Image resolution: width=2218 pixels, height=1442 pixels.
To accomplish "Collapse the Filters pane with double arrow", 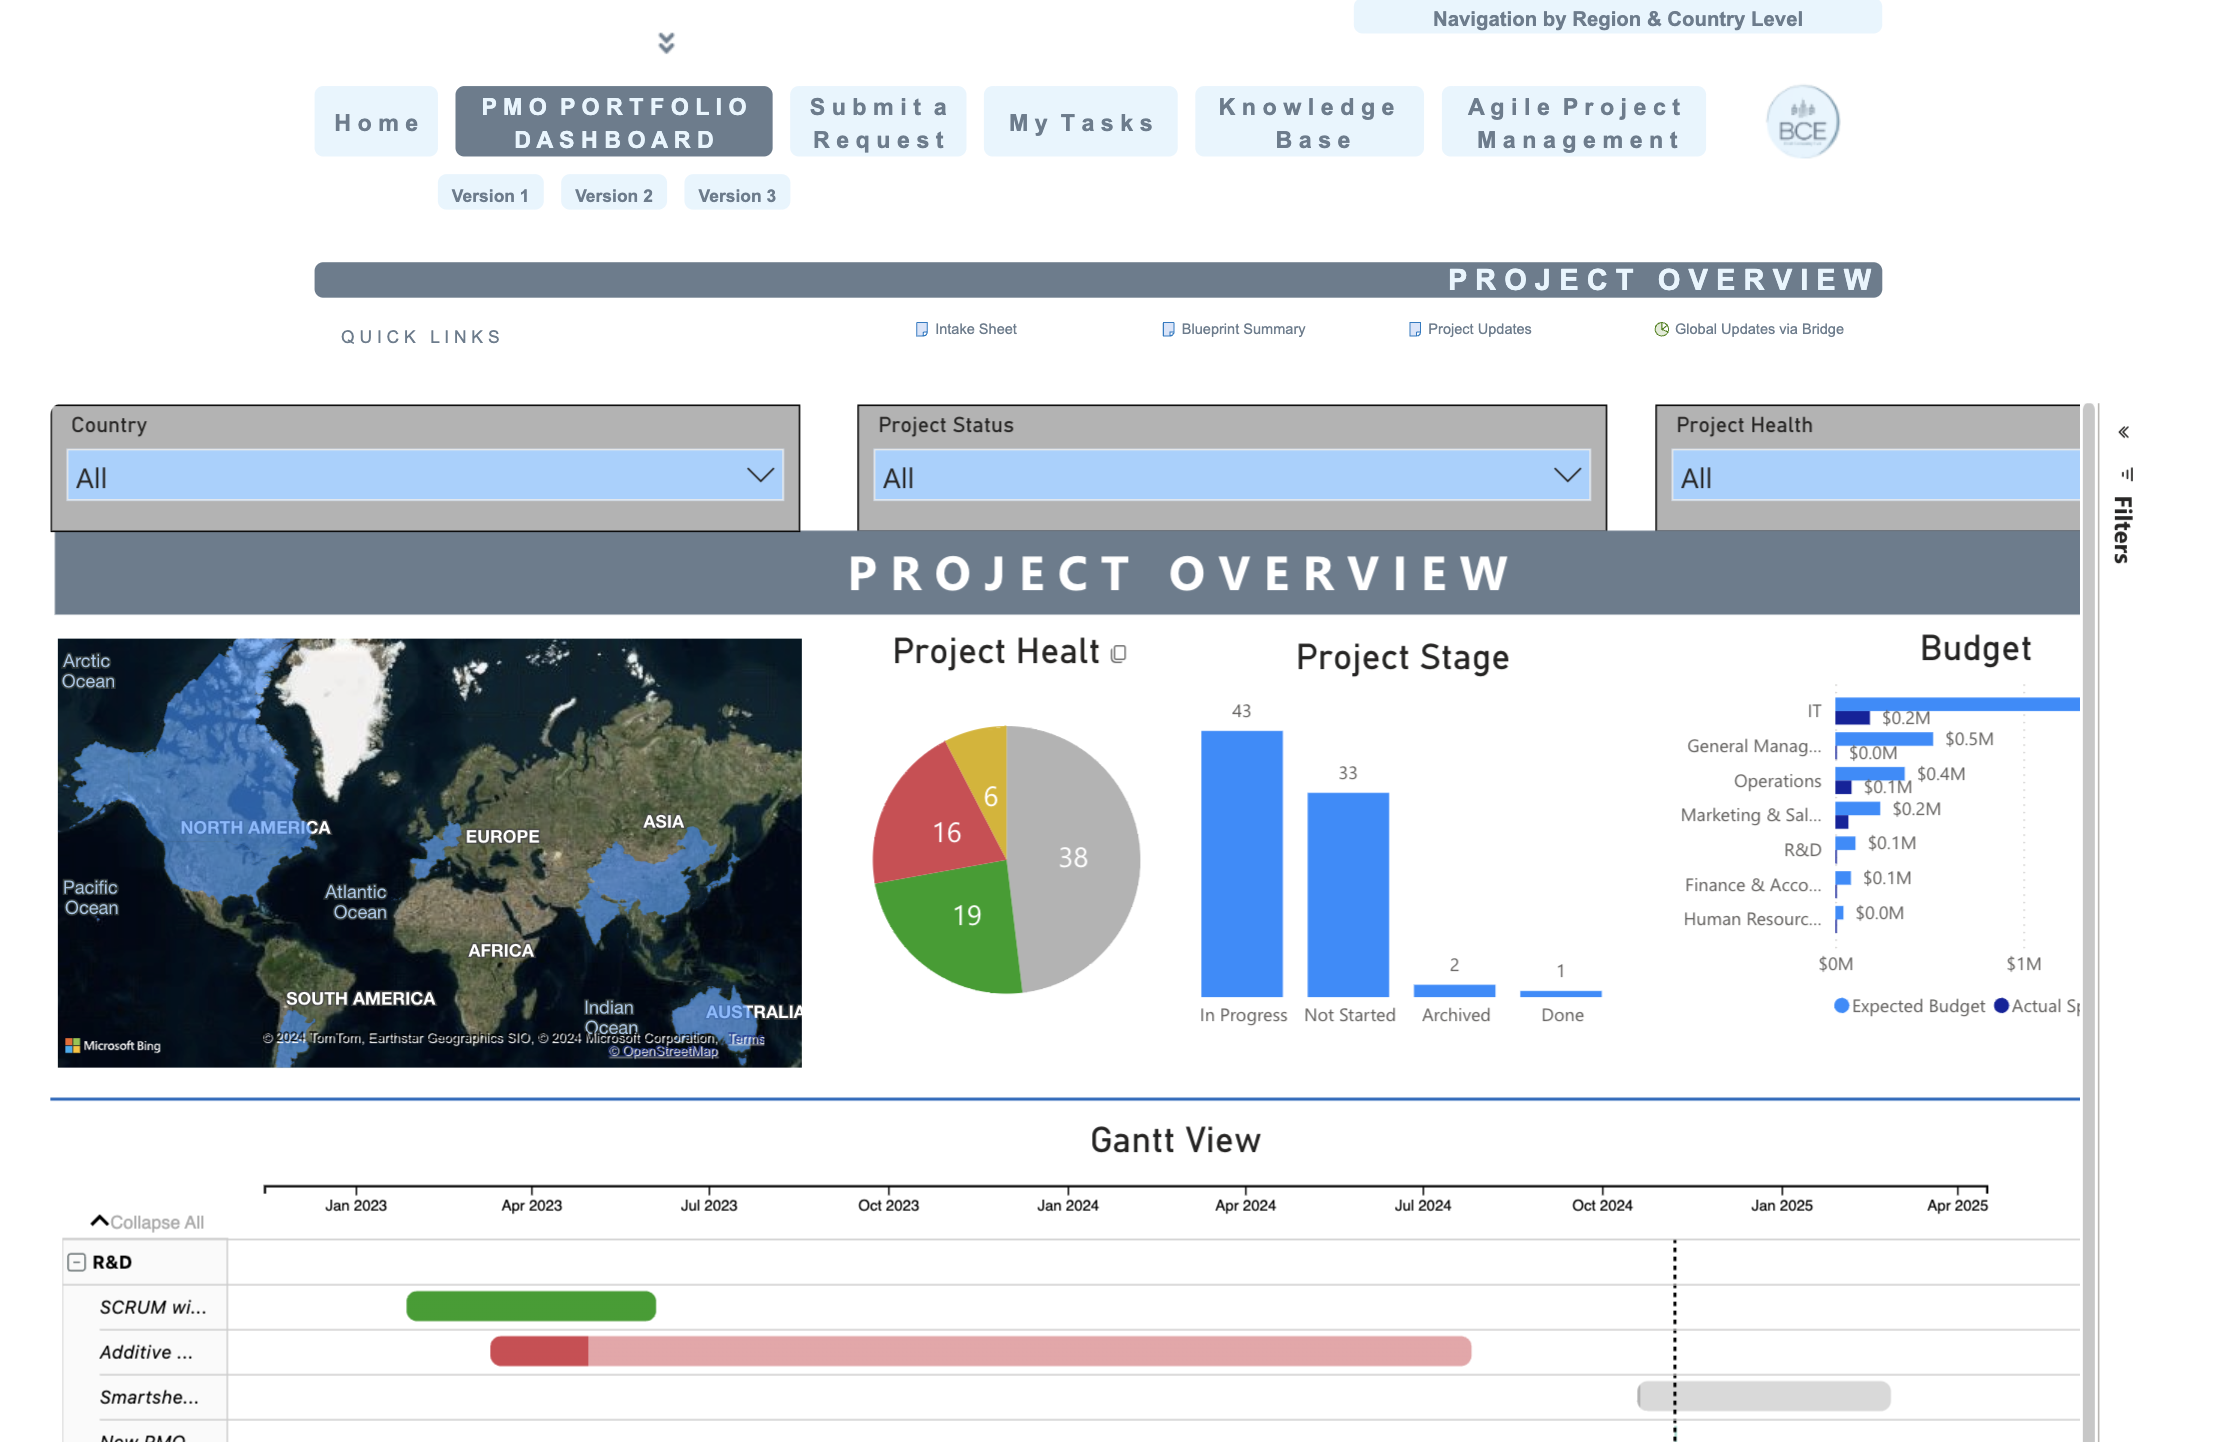I will pos(2123,432).
